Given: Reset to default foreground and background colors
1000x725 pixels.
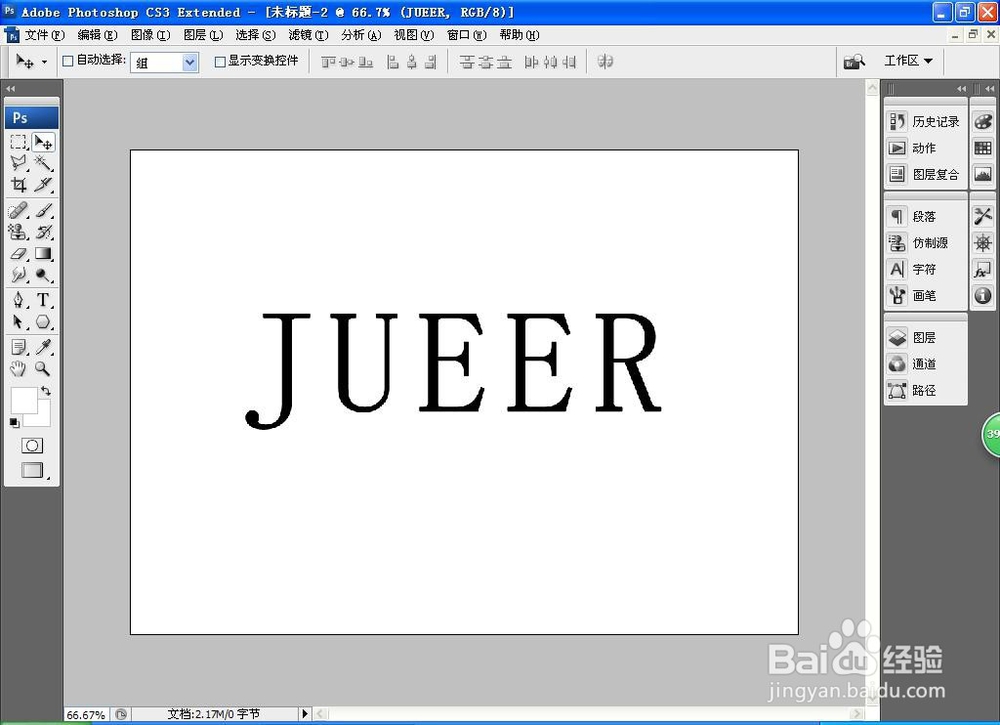Looking at the screenshot, I should click(x=15, y=422).
